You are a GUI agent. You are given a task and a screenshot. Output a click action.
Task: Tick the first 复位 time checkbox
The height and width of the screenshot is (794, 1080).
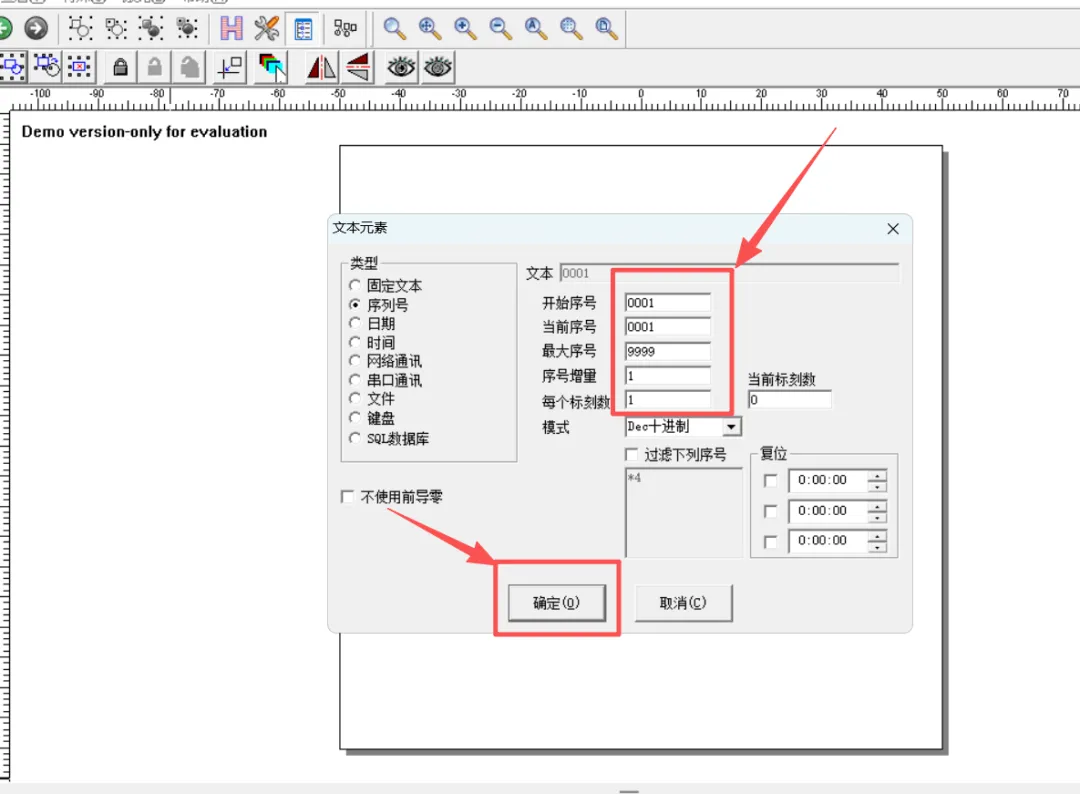pos(770,481)
